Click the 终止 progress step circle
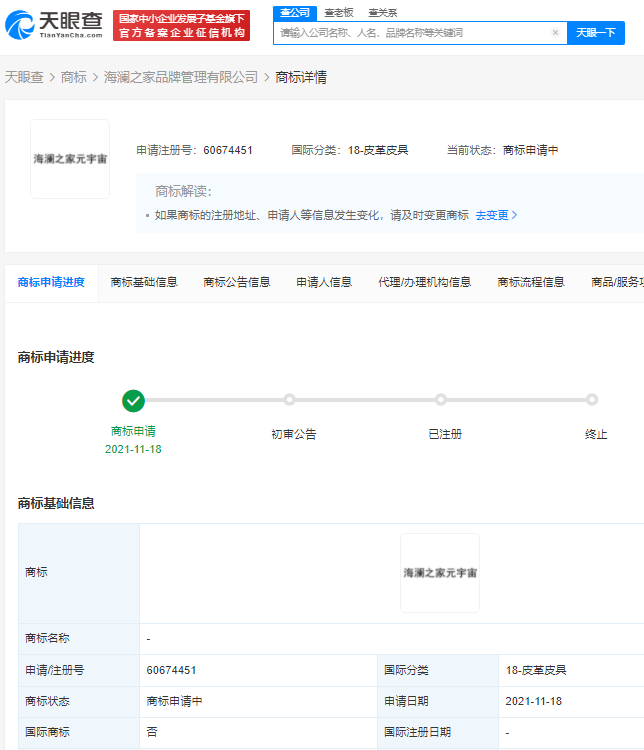 [592, 399]
